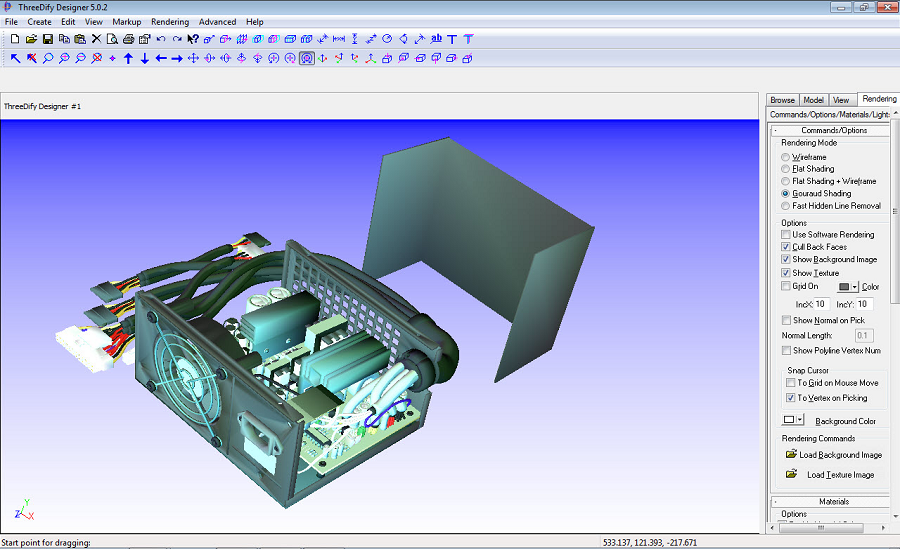
Task: Click Load Background Image button
Action: click(x=840, y=455)
